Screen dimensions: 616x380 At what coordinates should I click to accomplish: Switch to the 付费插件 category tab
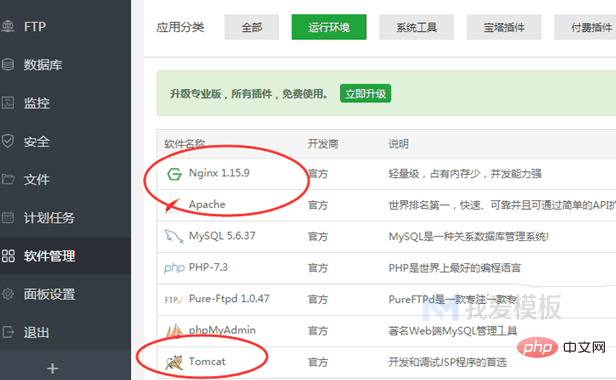(x=585, y=27)
